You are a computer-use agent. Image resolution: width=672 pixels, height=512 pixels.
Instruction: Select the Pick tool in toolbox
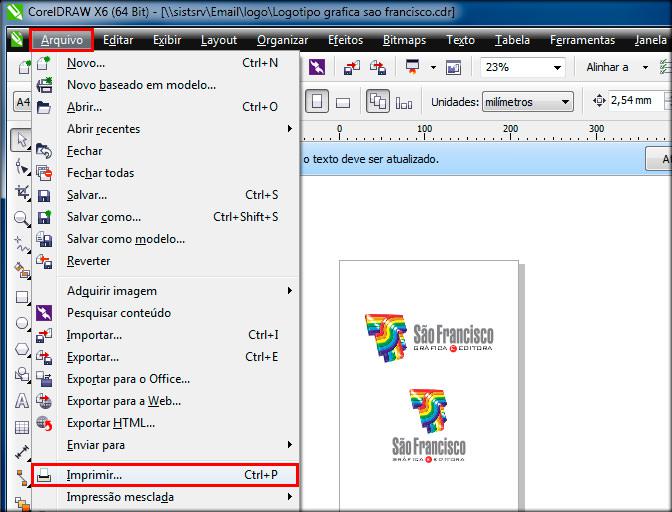(21, 140)
